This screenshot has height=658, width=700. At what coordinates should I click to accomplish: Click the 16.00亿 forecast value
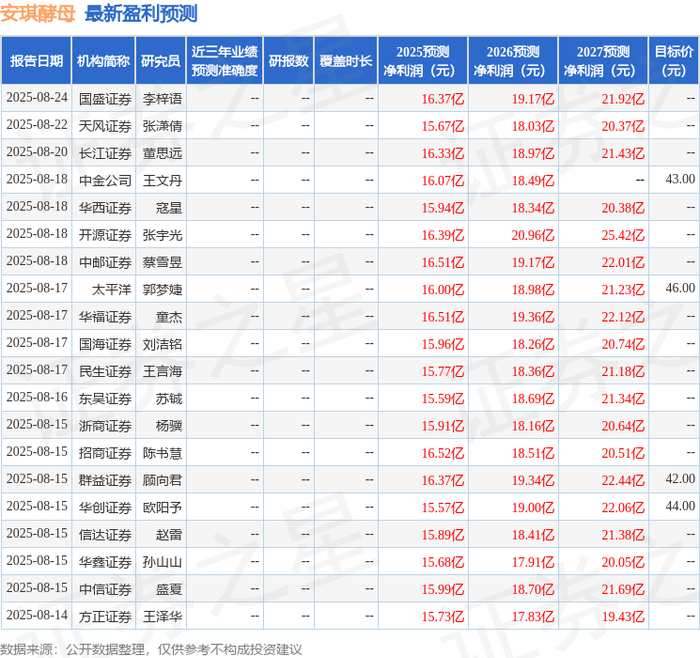click(443, 289)
